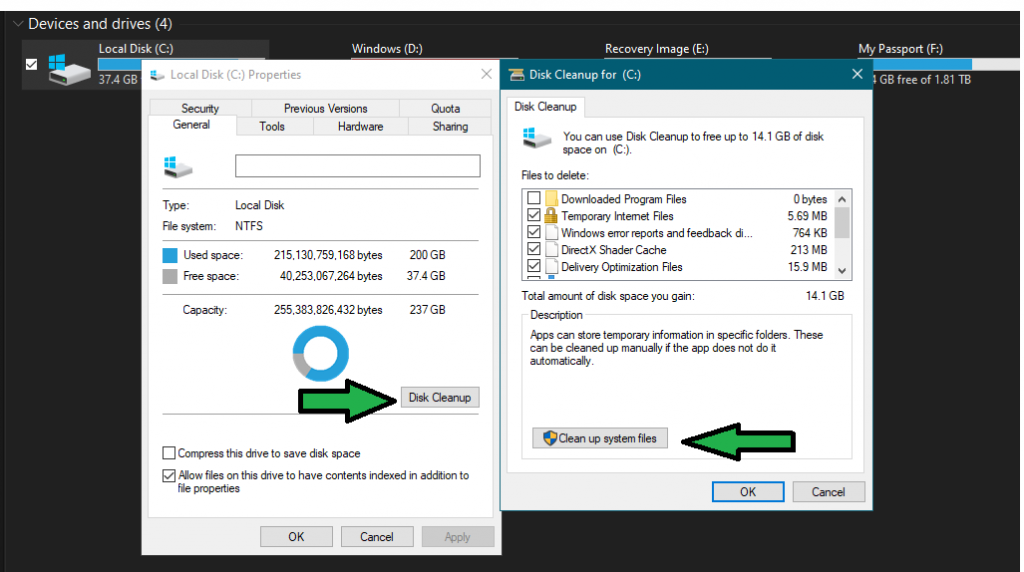The height and width of the screenshot is (572, 1024).
Task: Click the Properties window title bar drive icon
Action: click(157, 75)
